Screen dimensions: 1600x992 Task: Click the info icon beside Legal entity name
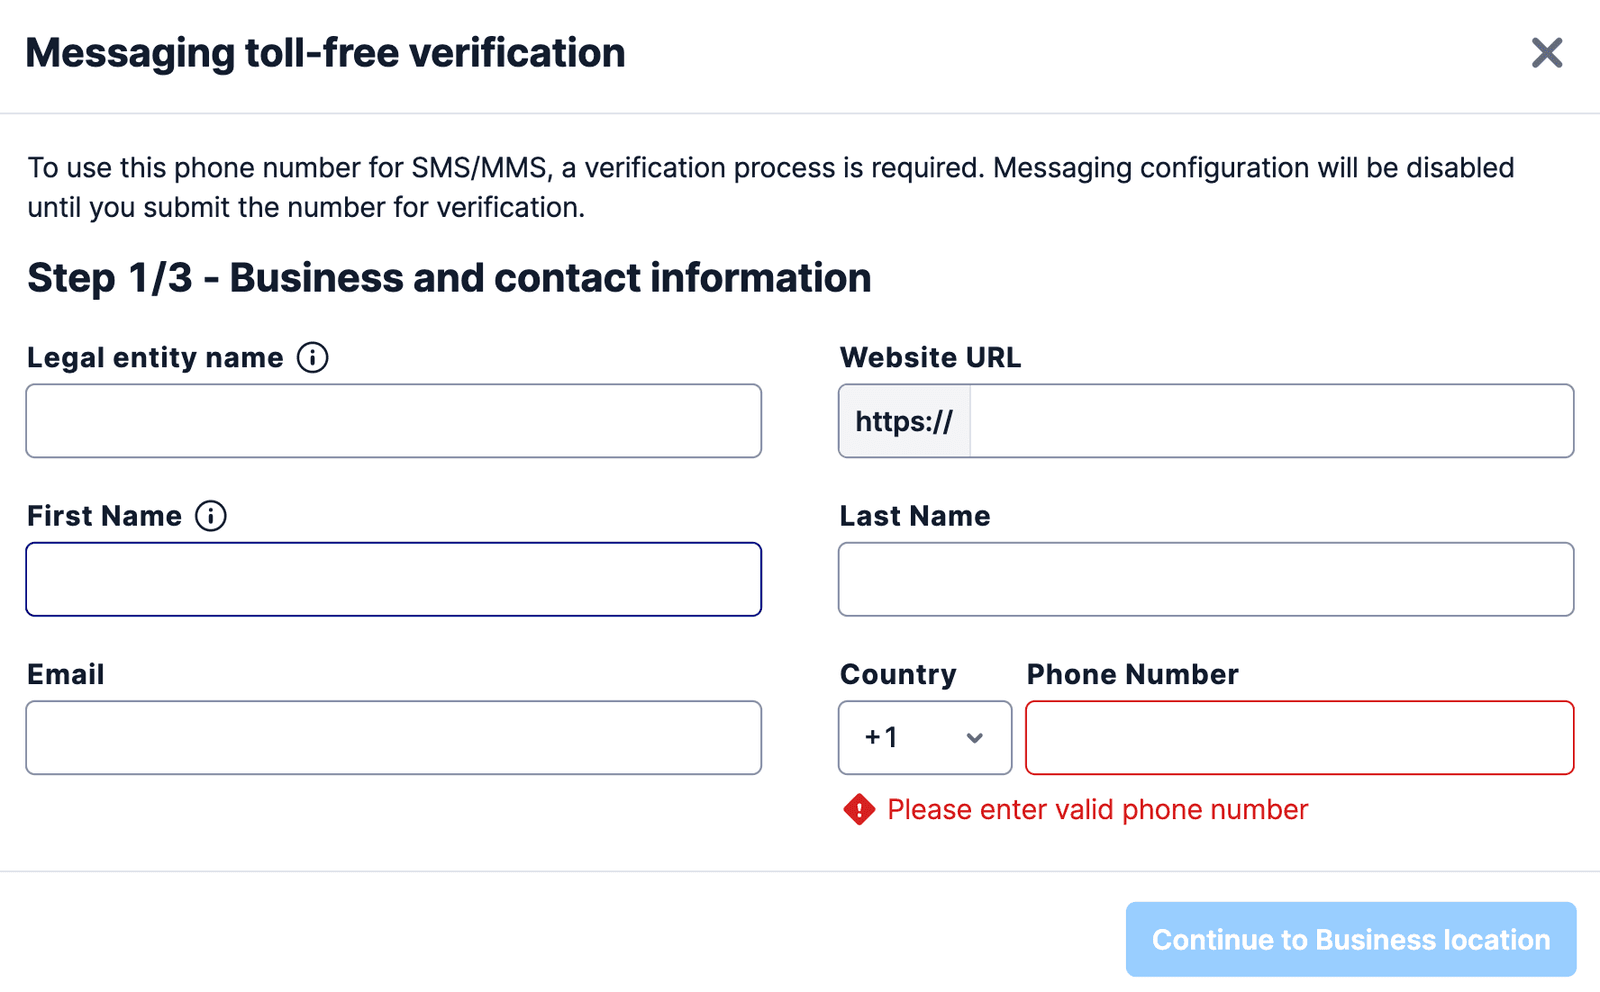pyautogui.click(x=311, y=357)
